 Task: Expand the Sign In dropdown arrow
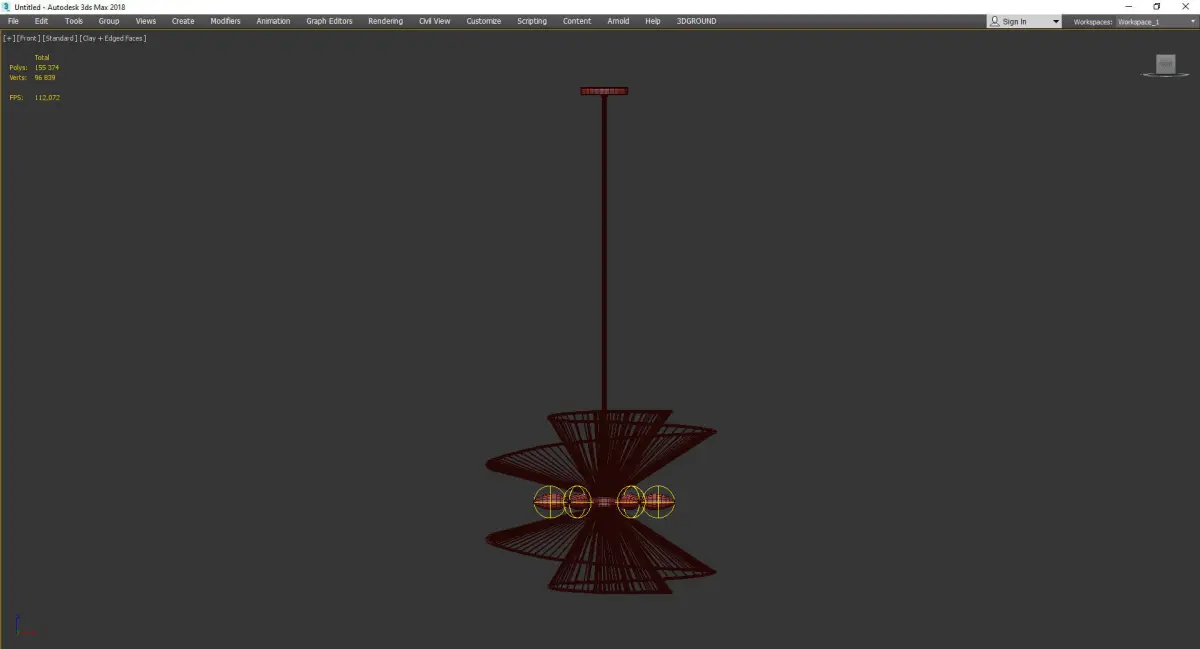(x=1056, y=22)
